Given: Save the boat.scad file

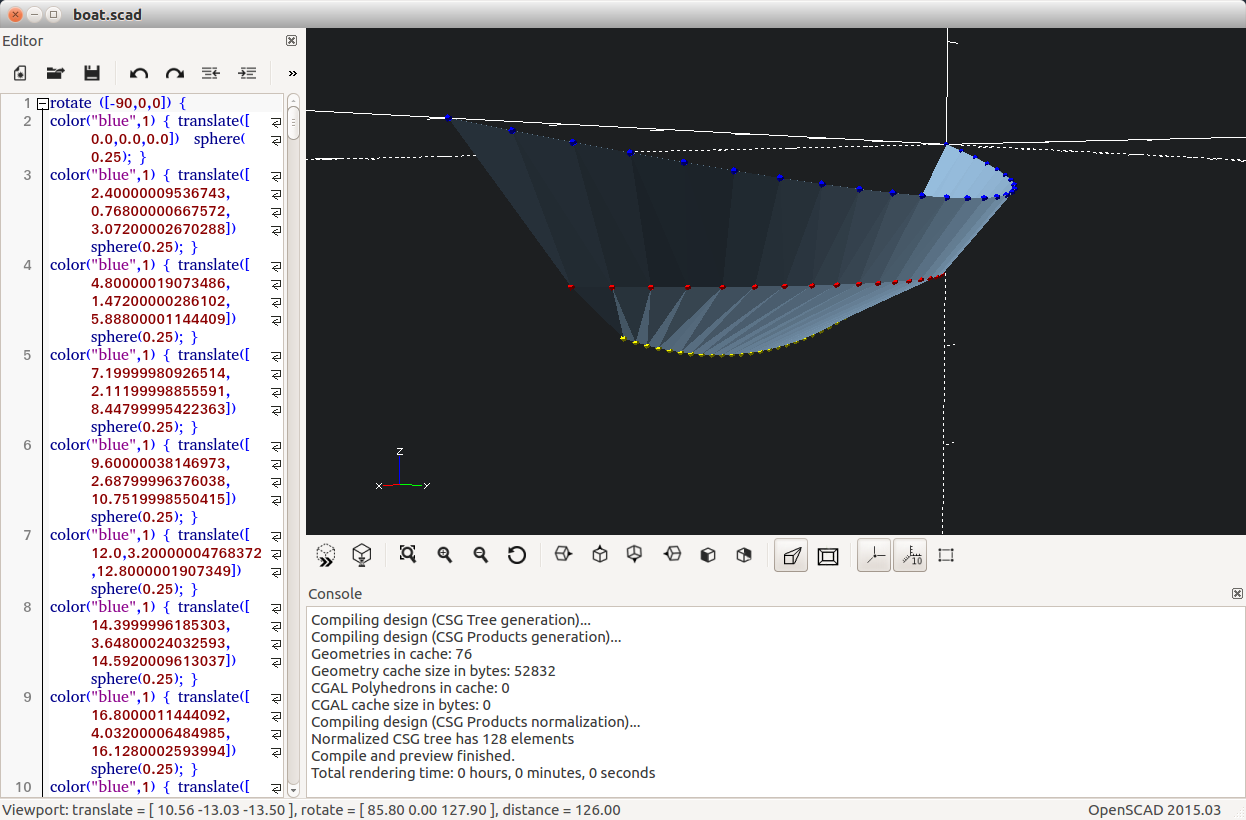Looking at the screenshot, I should point(92,73).
